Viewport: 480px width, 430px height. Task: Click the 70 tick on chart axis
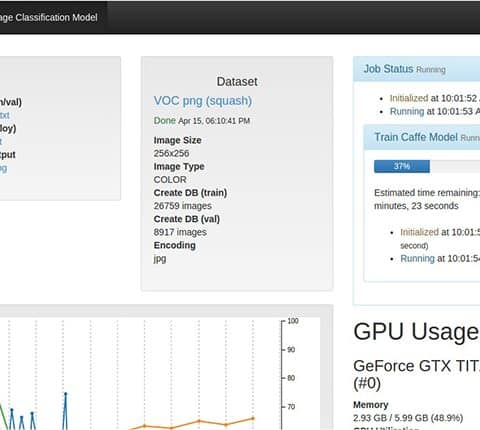point(291,407)
